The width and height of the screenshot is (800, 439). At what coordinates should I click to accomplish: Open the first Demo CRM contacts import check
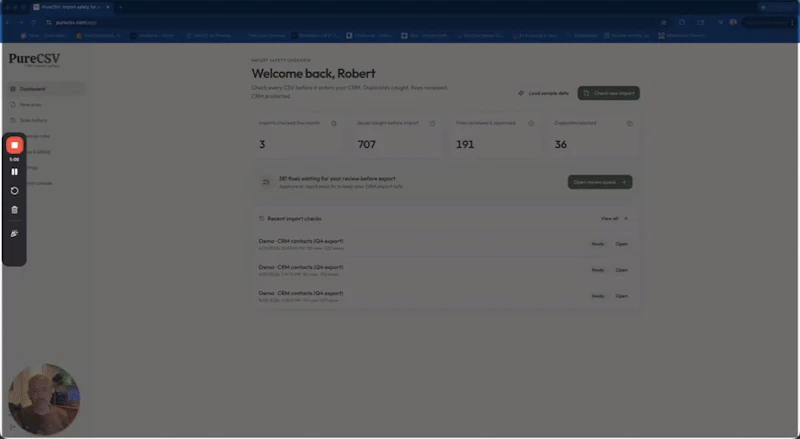[621, 244]
